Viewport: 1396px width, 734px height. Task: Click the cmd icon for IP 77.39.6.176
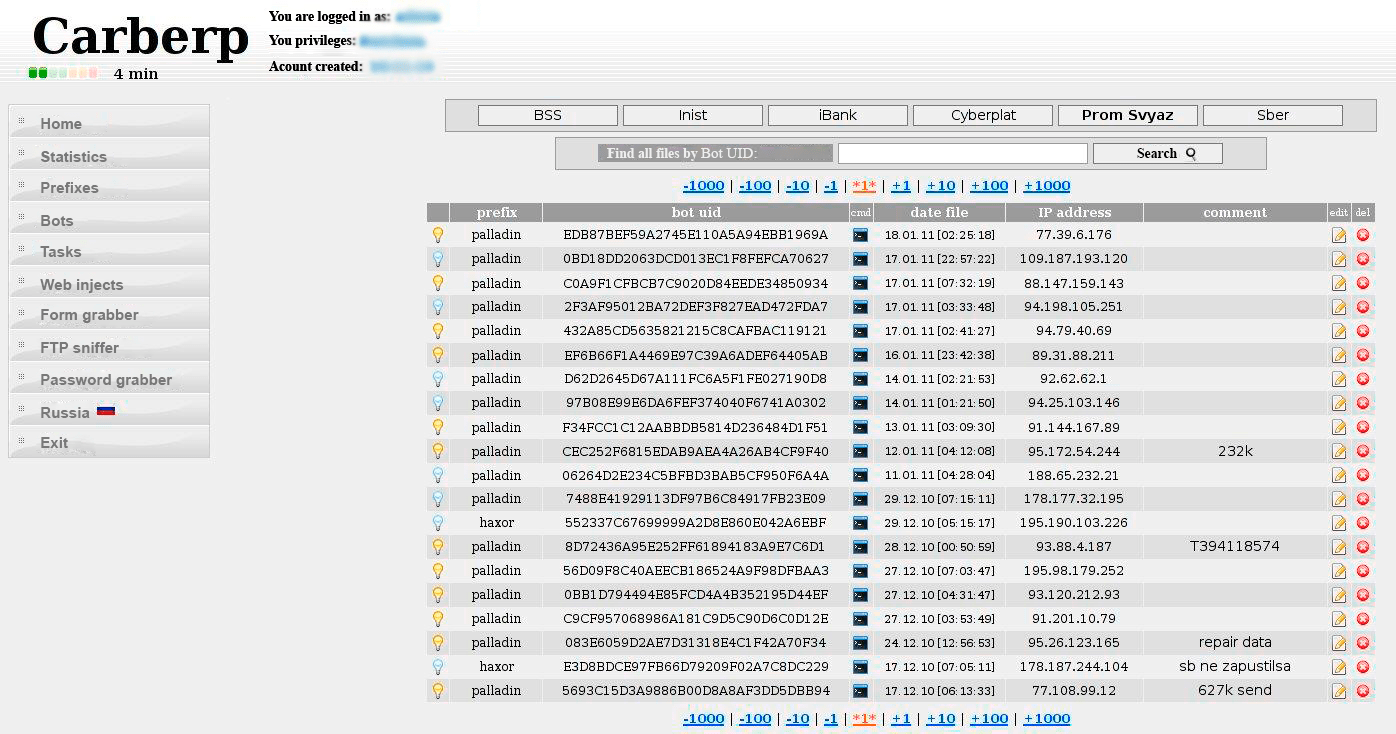pos(860,235)
